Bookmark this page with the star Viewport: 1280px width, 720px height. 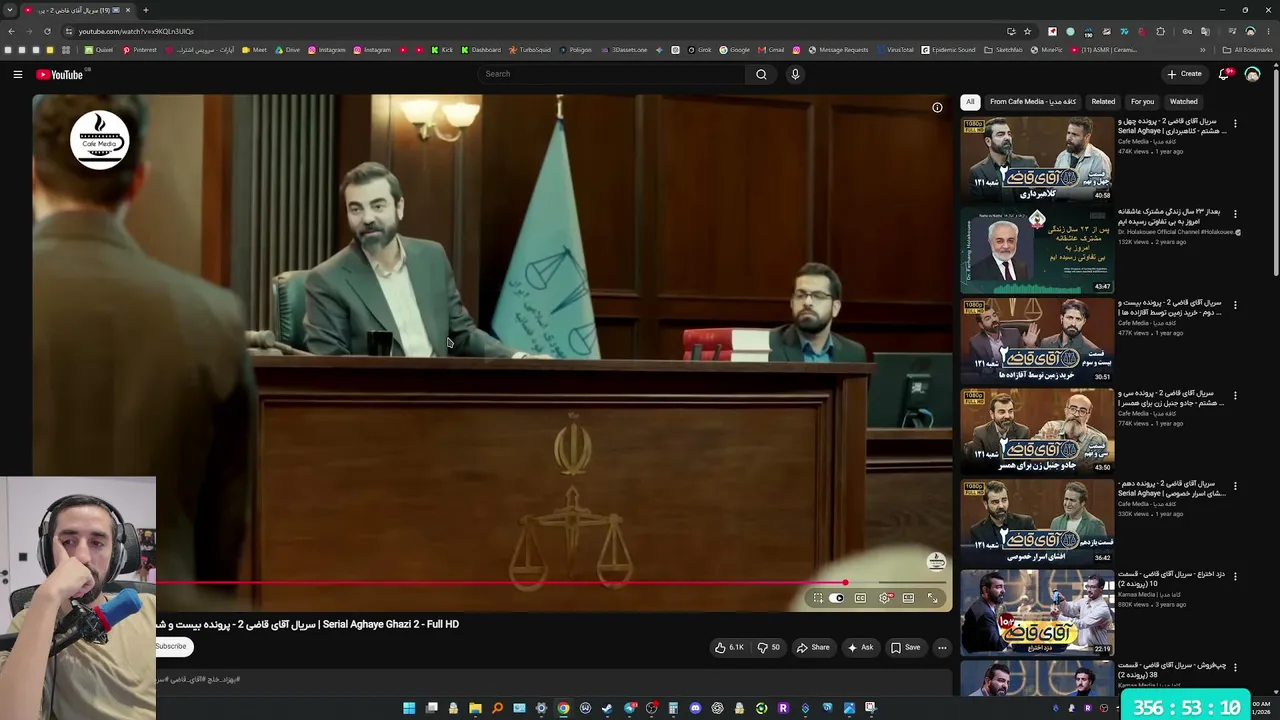(x=1027, y=31)
